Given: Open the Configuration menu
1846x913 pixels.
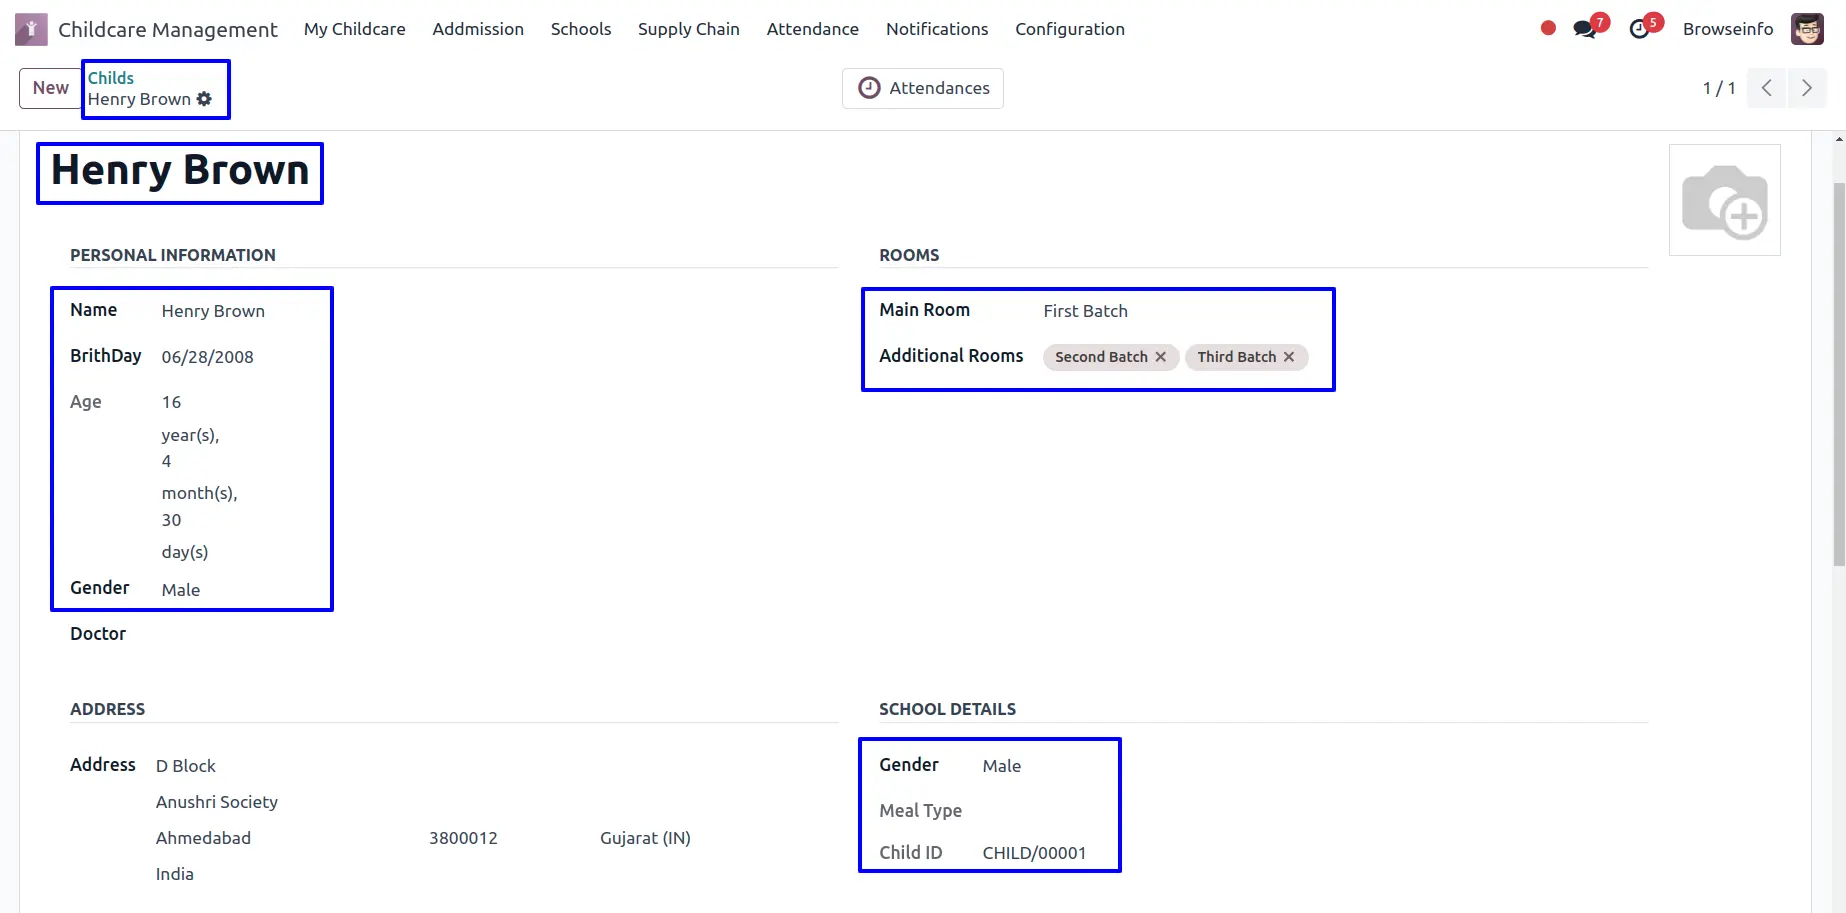Looking at the screenshot, I should [x=1069, y=29].
